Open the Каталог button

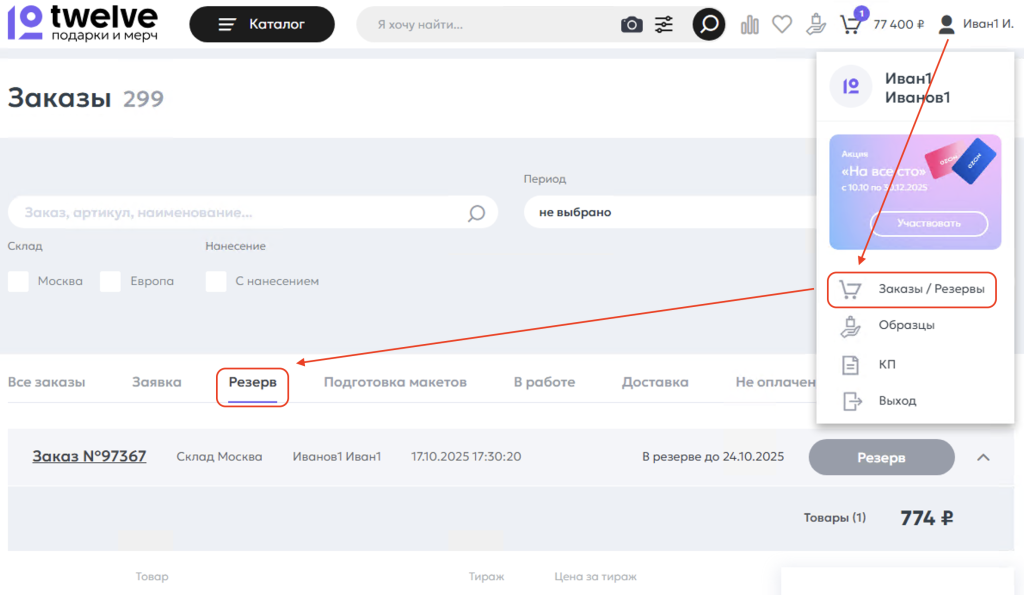pos(262,24)
